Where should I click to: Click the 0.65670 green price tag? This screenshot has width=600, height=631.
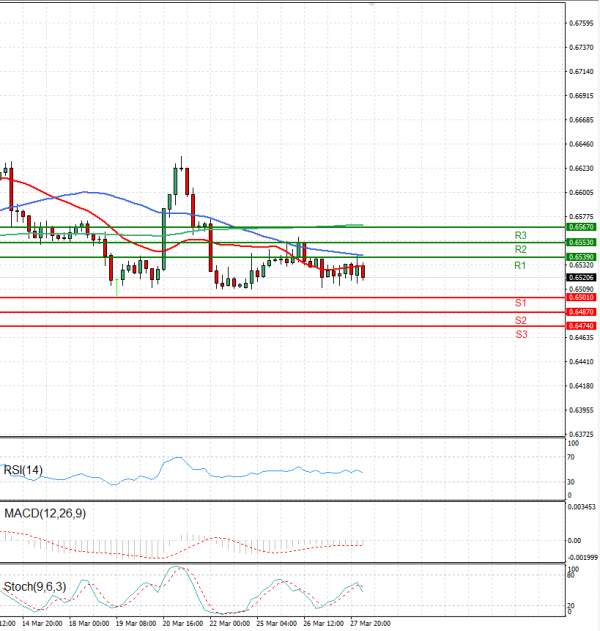point(580,227)
